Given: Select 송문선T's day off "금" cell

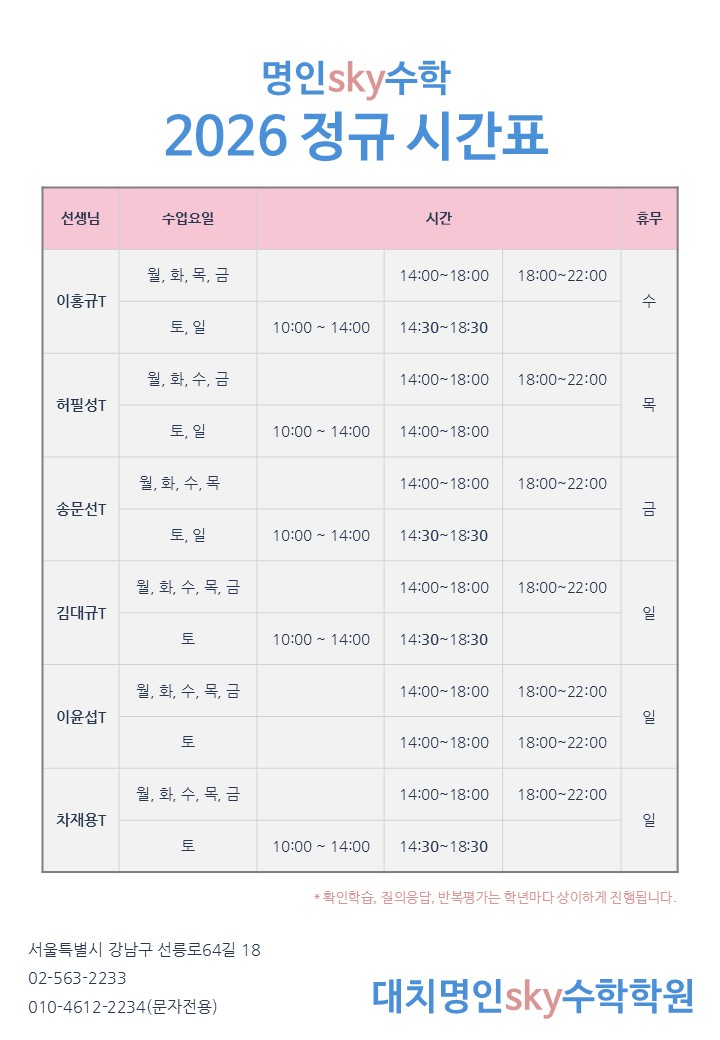Looking at the screenshot, I should (649, 509).
